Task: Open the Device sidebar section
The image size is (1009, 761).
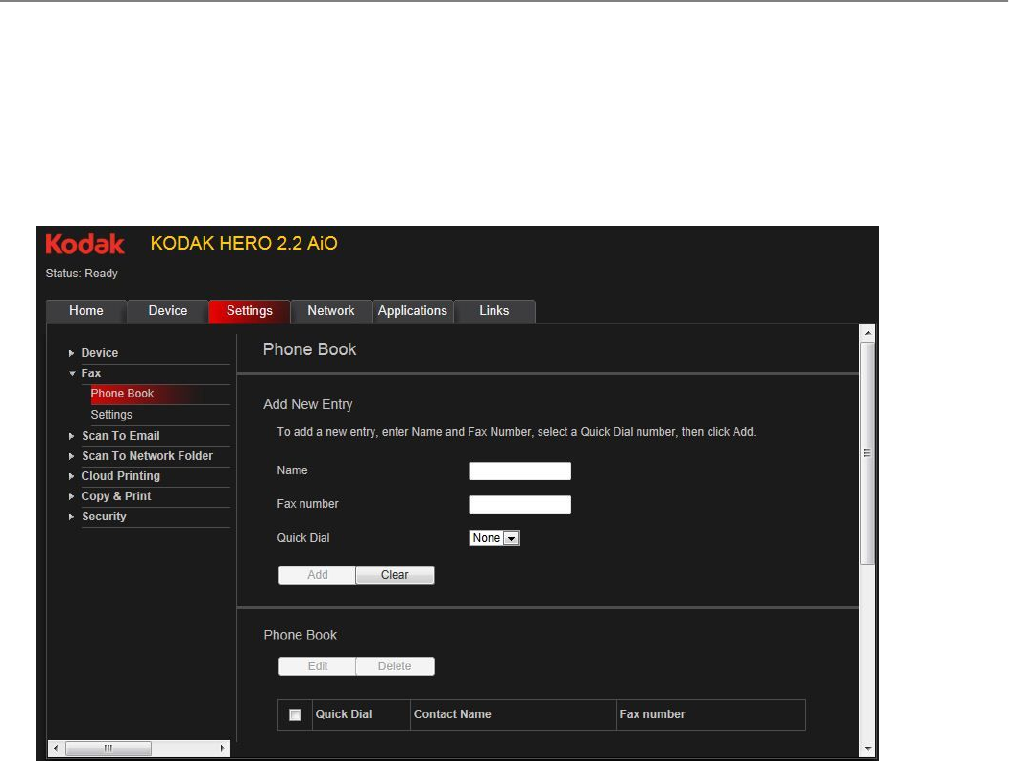Action: (100, 353)
